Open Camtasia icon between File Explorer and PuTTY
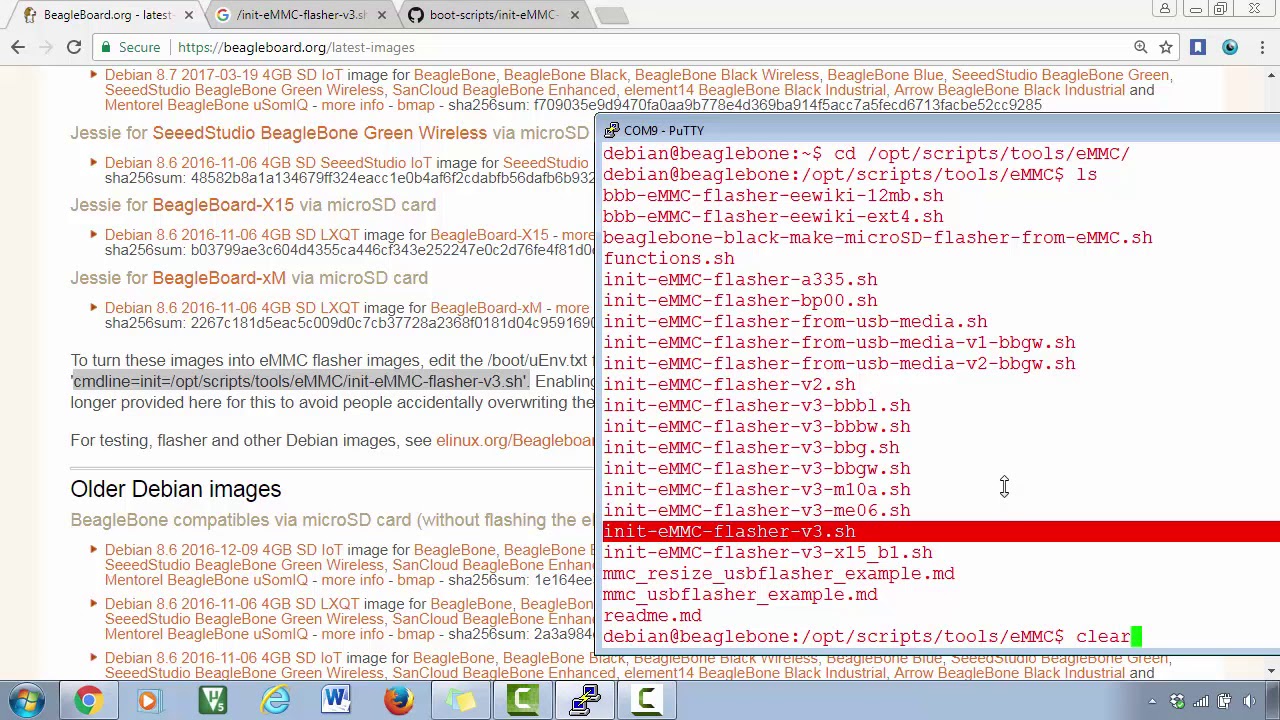The height and width of the screenshot is (720, 1280). click(x=523, y=700)
